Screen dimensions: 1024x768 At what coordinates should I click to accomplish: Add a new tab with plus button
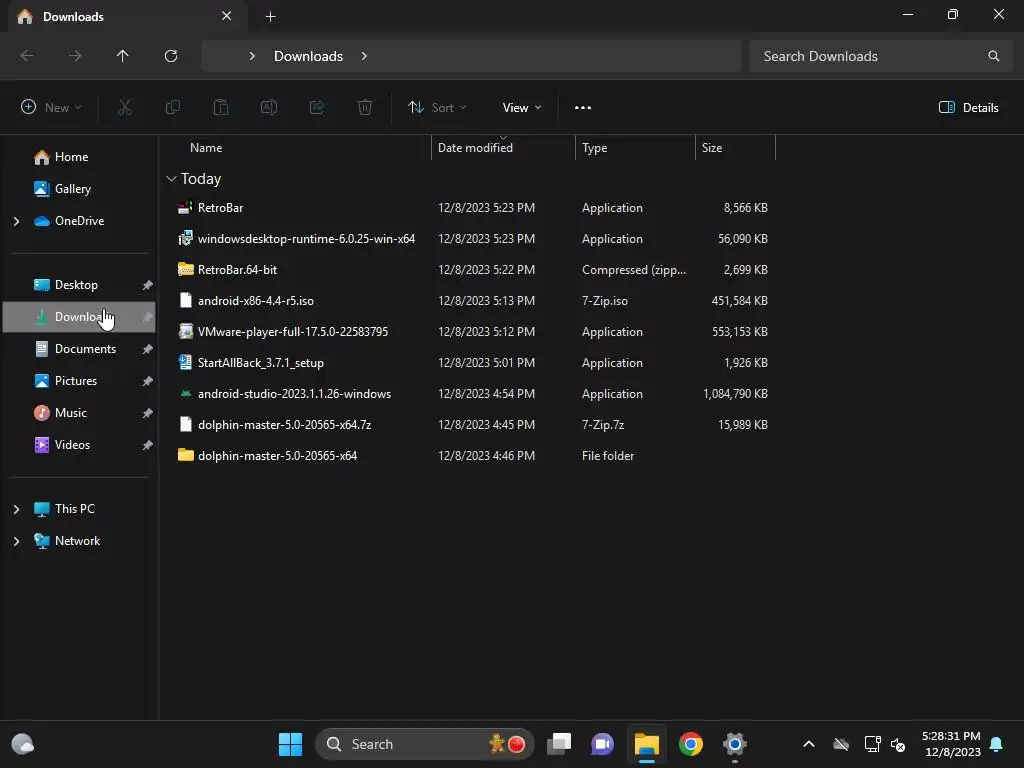click(x=270, y=17)
